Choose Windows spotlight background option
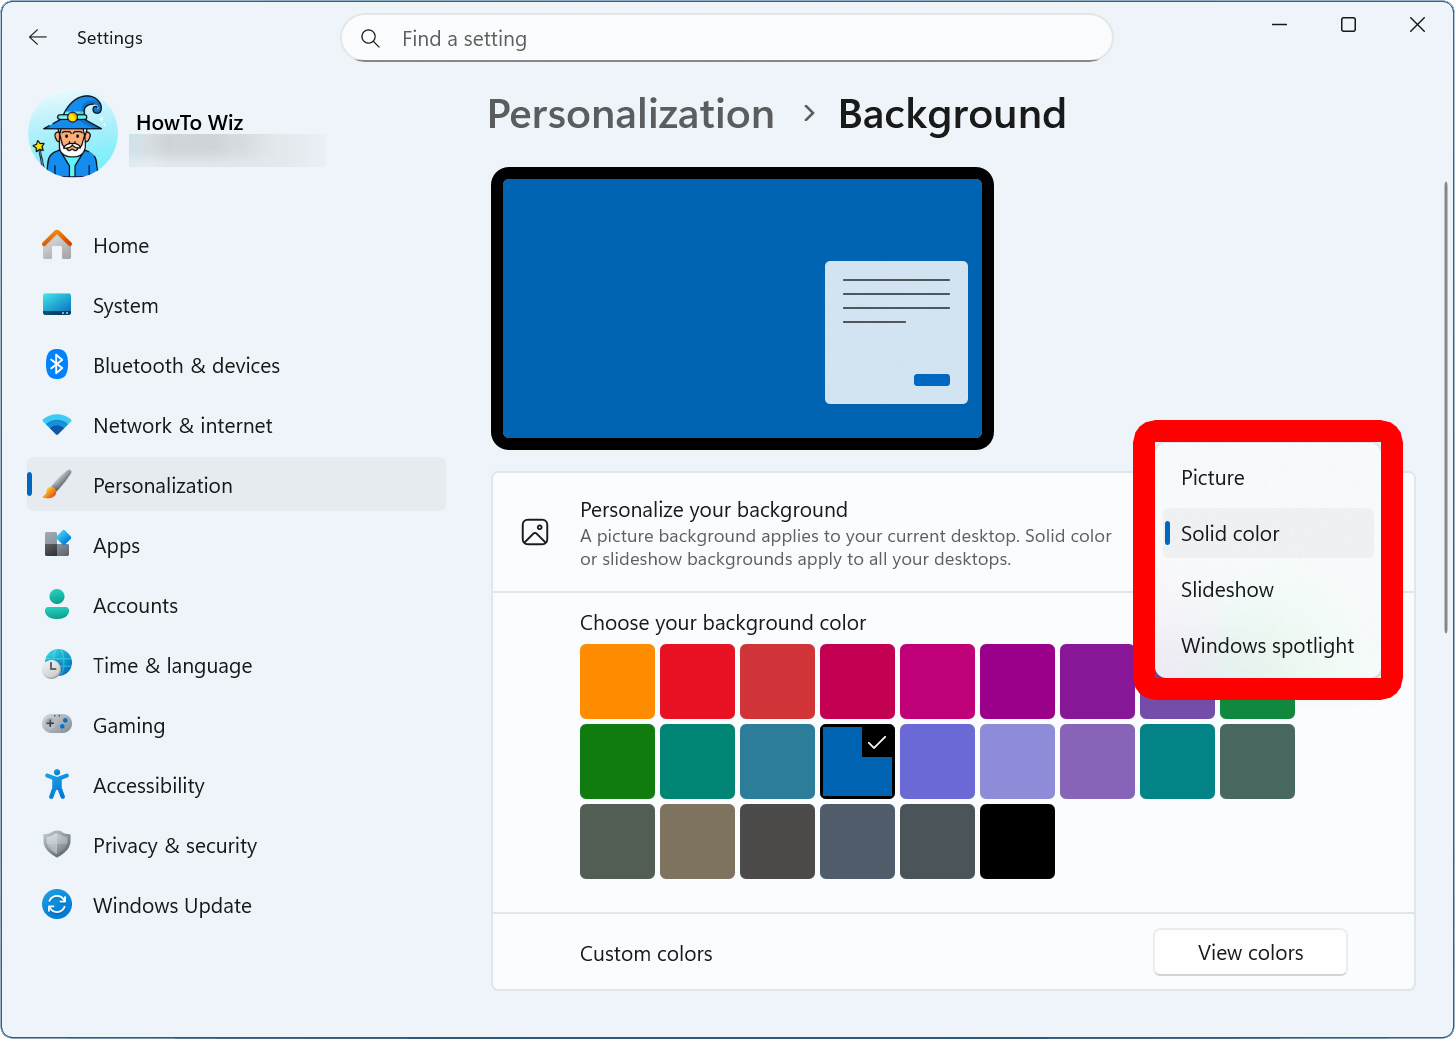This screenshot has width=1455, height=1039. click(1267, 645)
